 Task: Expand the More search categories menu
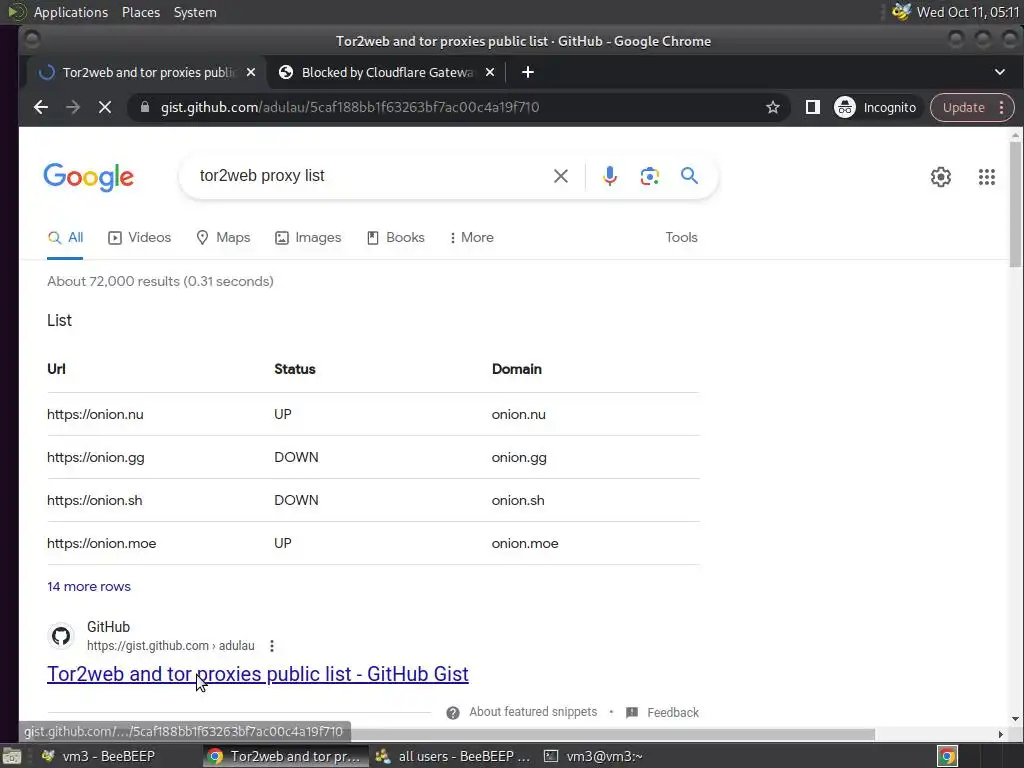[x=471, y=238]
